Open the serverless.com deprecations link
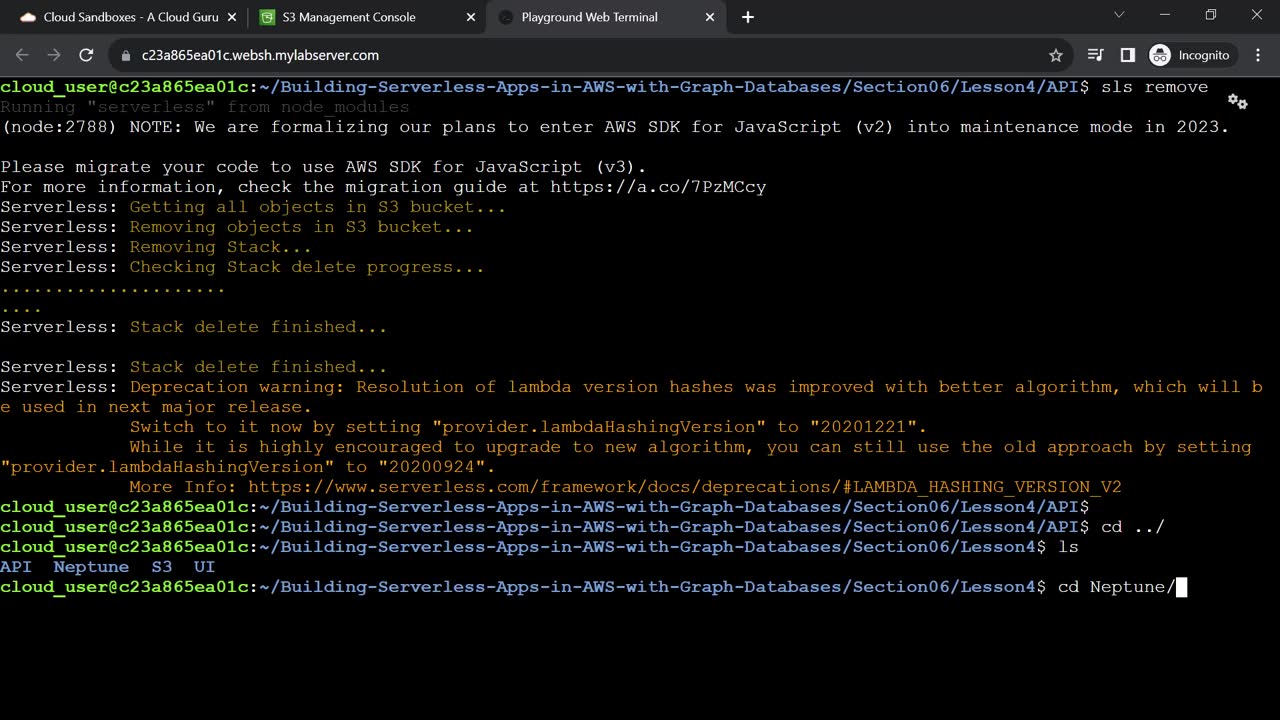 pos(684,487)
